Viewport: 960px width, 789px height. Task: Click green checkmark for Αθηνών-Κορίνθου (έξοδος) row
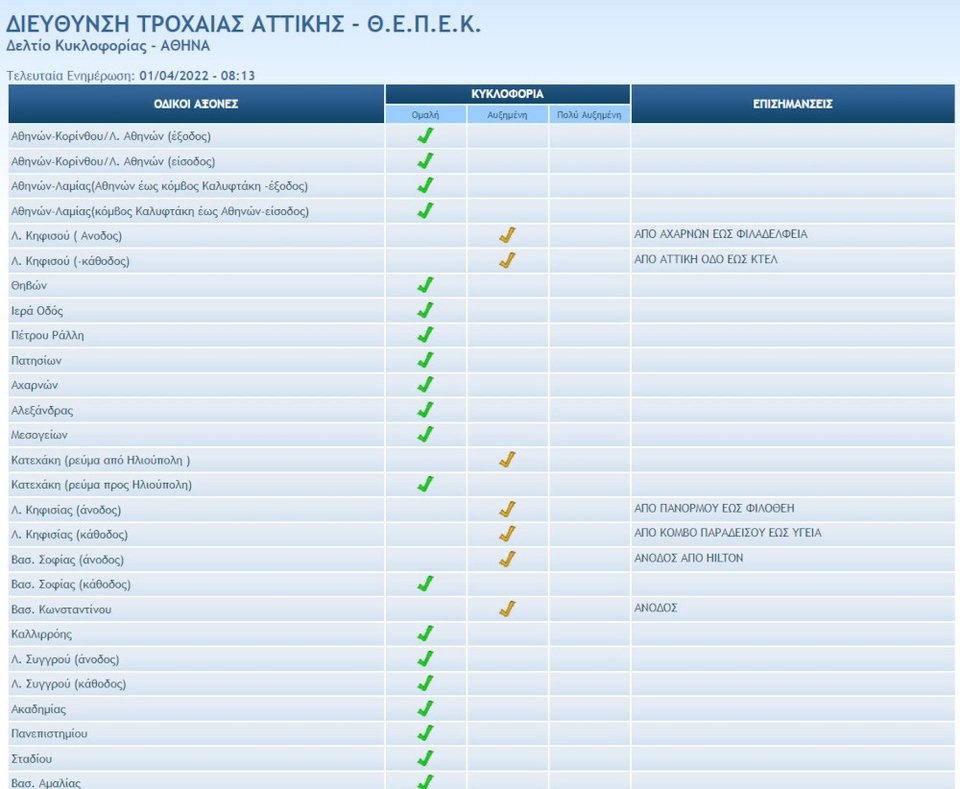[x=426, y=135]
